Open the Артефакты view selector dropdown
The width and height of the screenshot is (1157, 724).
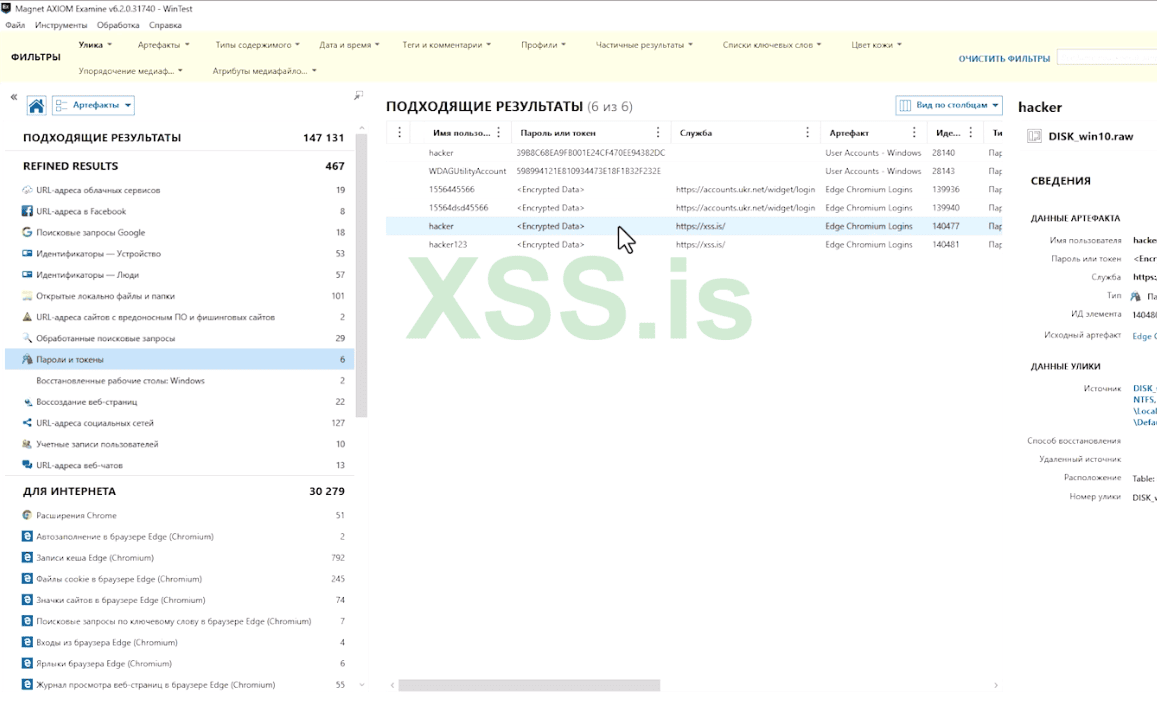[x=94, y=106]
